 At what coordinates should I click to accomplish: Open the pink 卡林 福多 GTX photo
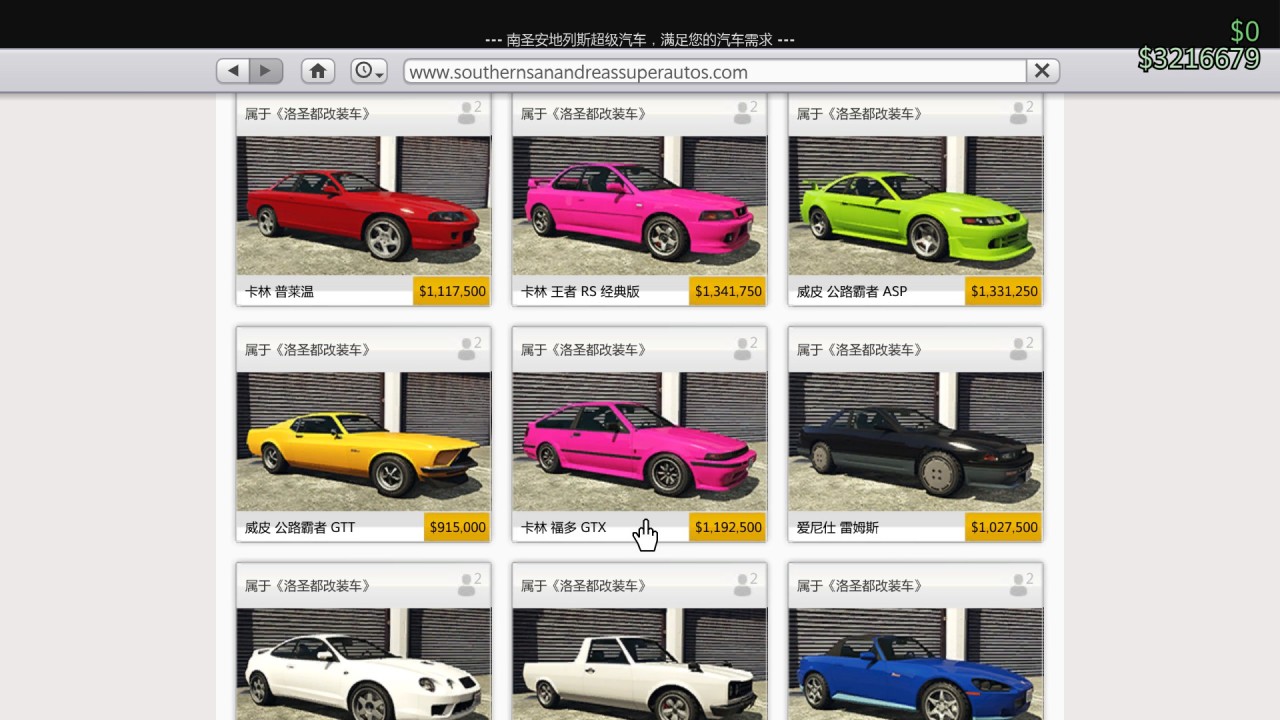point(640,442)
